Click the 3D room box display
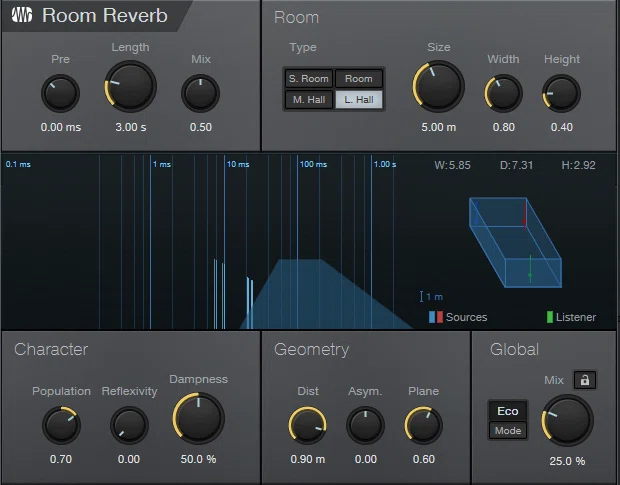Screen dimensions: 620x485 pyautogui.click(x=515, y=242)
